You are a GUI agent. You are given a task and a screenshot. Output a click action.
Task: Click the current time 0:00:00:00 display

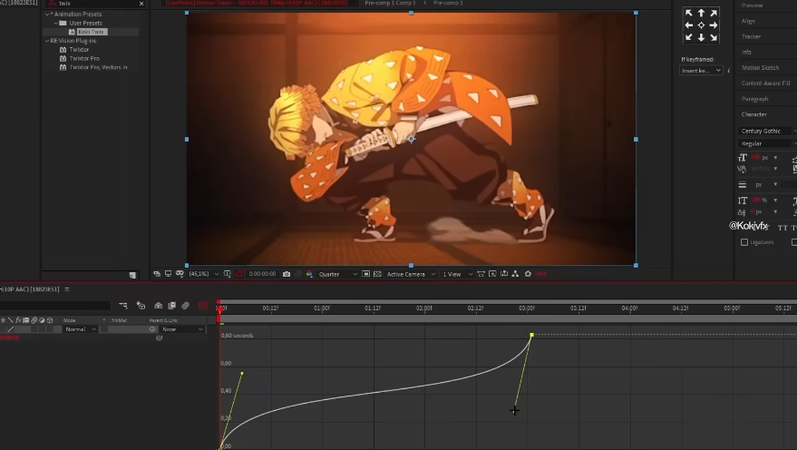pos(262,274)
